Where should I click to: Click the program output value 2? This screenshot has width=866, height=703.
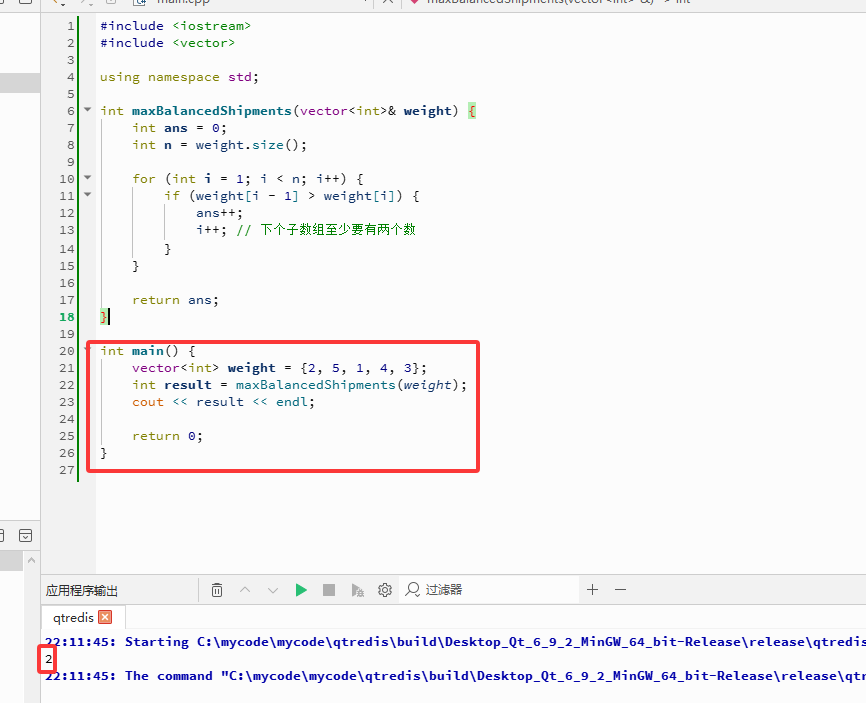pos(49,659)
